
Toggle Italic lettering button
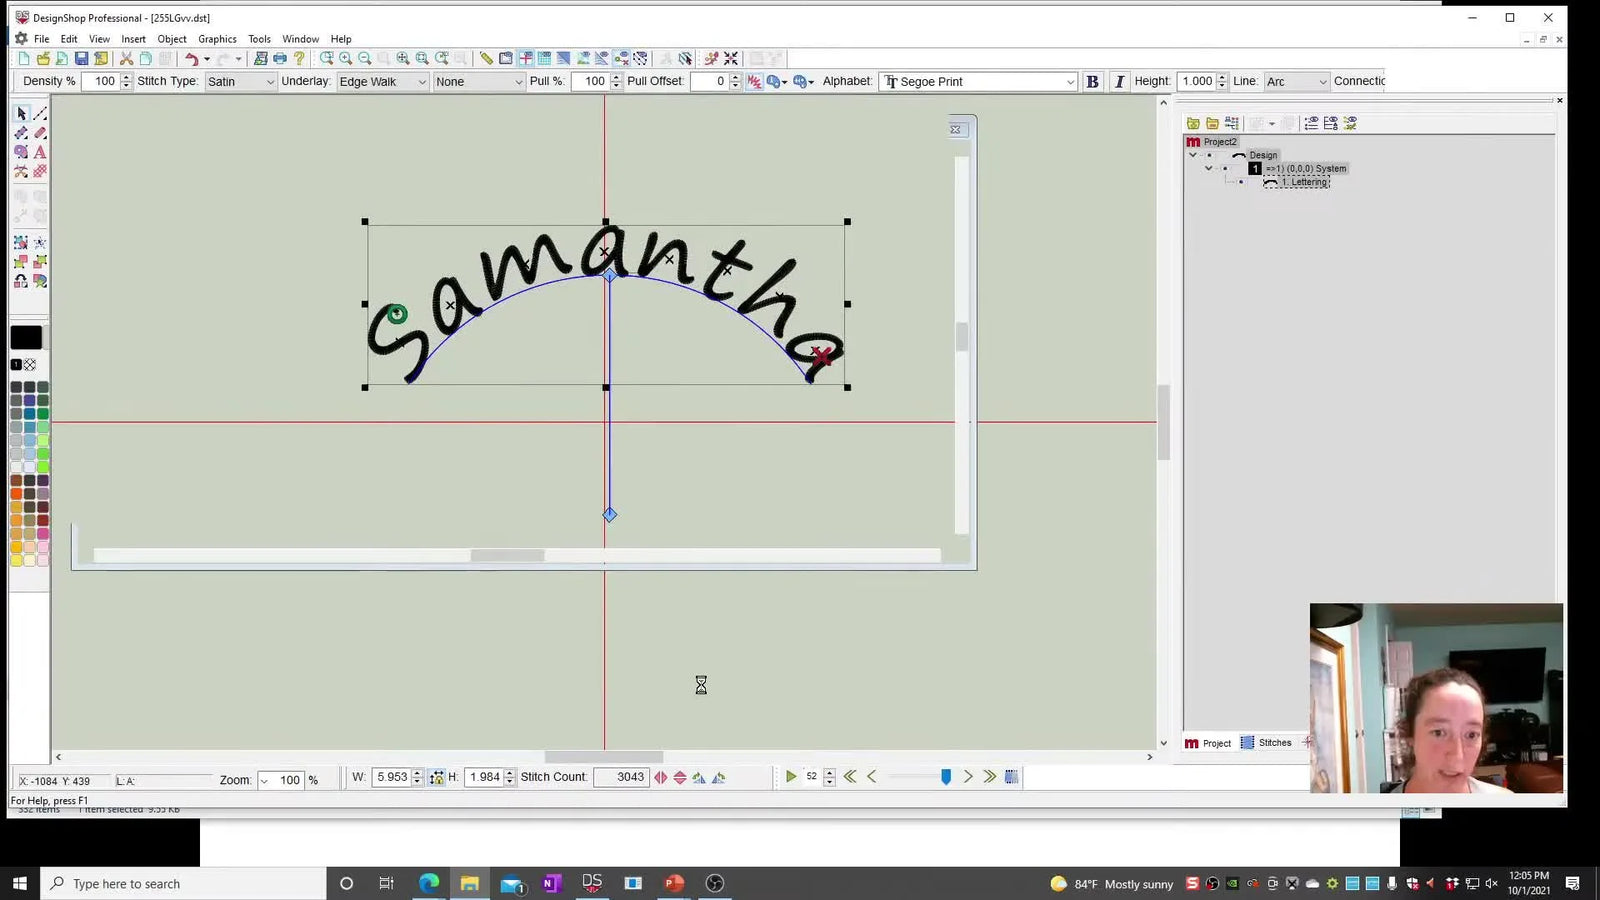point(1119,82)
